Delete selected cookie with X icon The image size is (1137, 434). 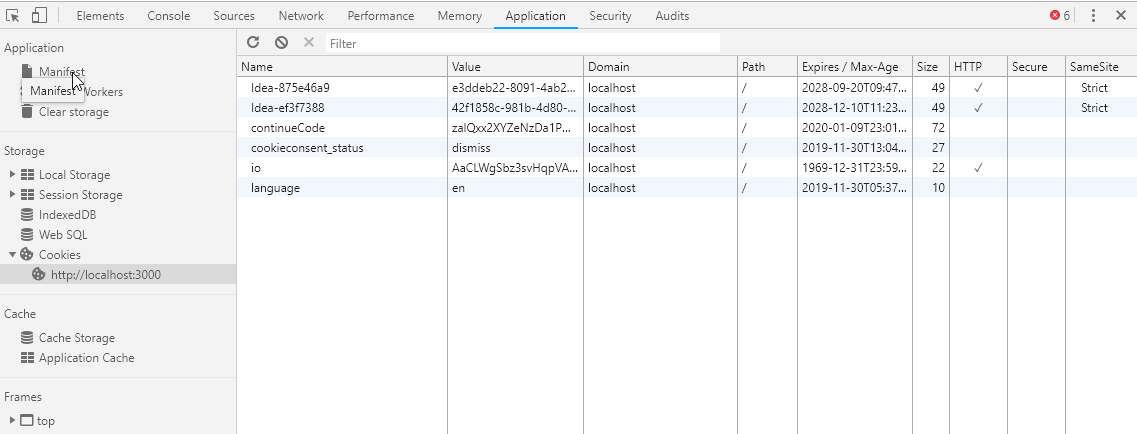[x=309, y=43]
